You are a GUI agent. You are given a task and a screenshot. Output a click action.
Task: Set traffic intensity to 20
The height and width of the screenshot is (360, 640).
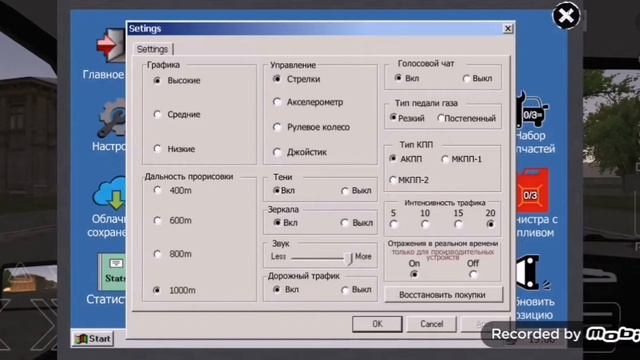coord(490,224)
